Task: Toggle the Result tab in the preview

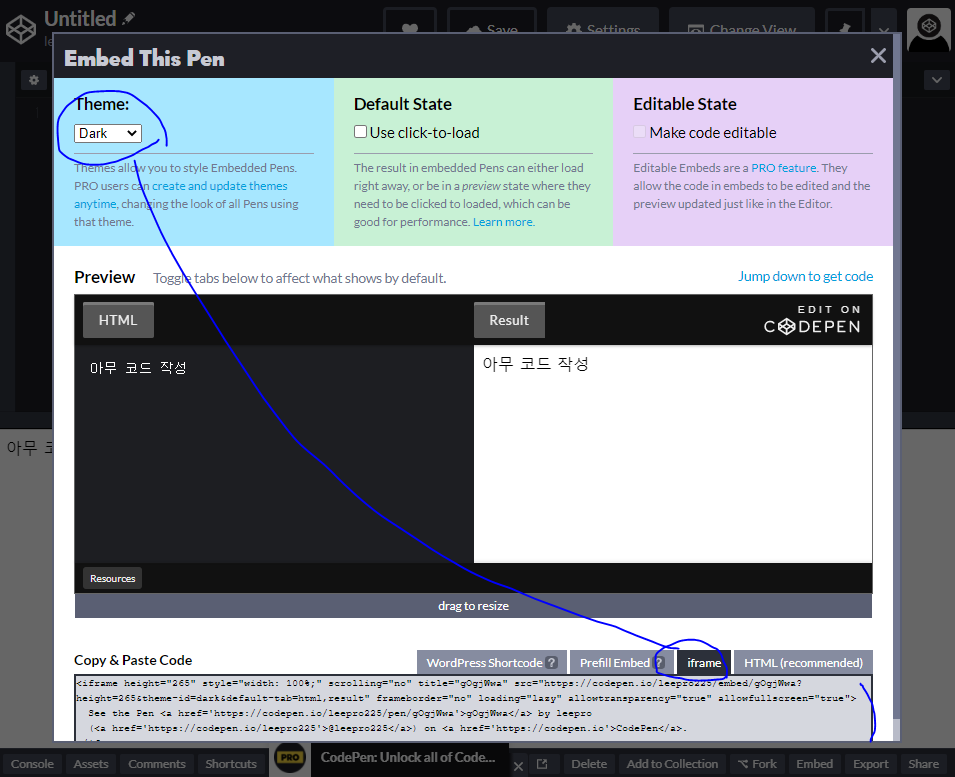Action: pyautogui.click(x=509, y=320)
